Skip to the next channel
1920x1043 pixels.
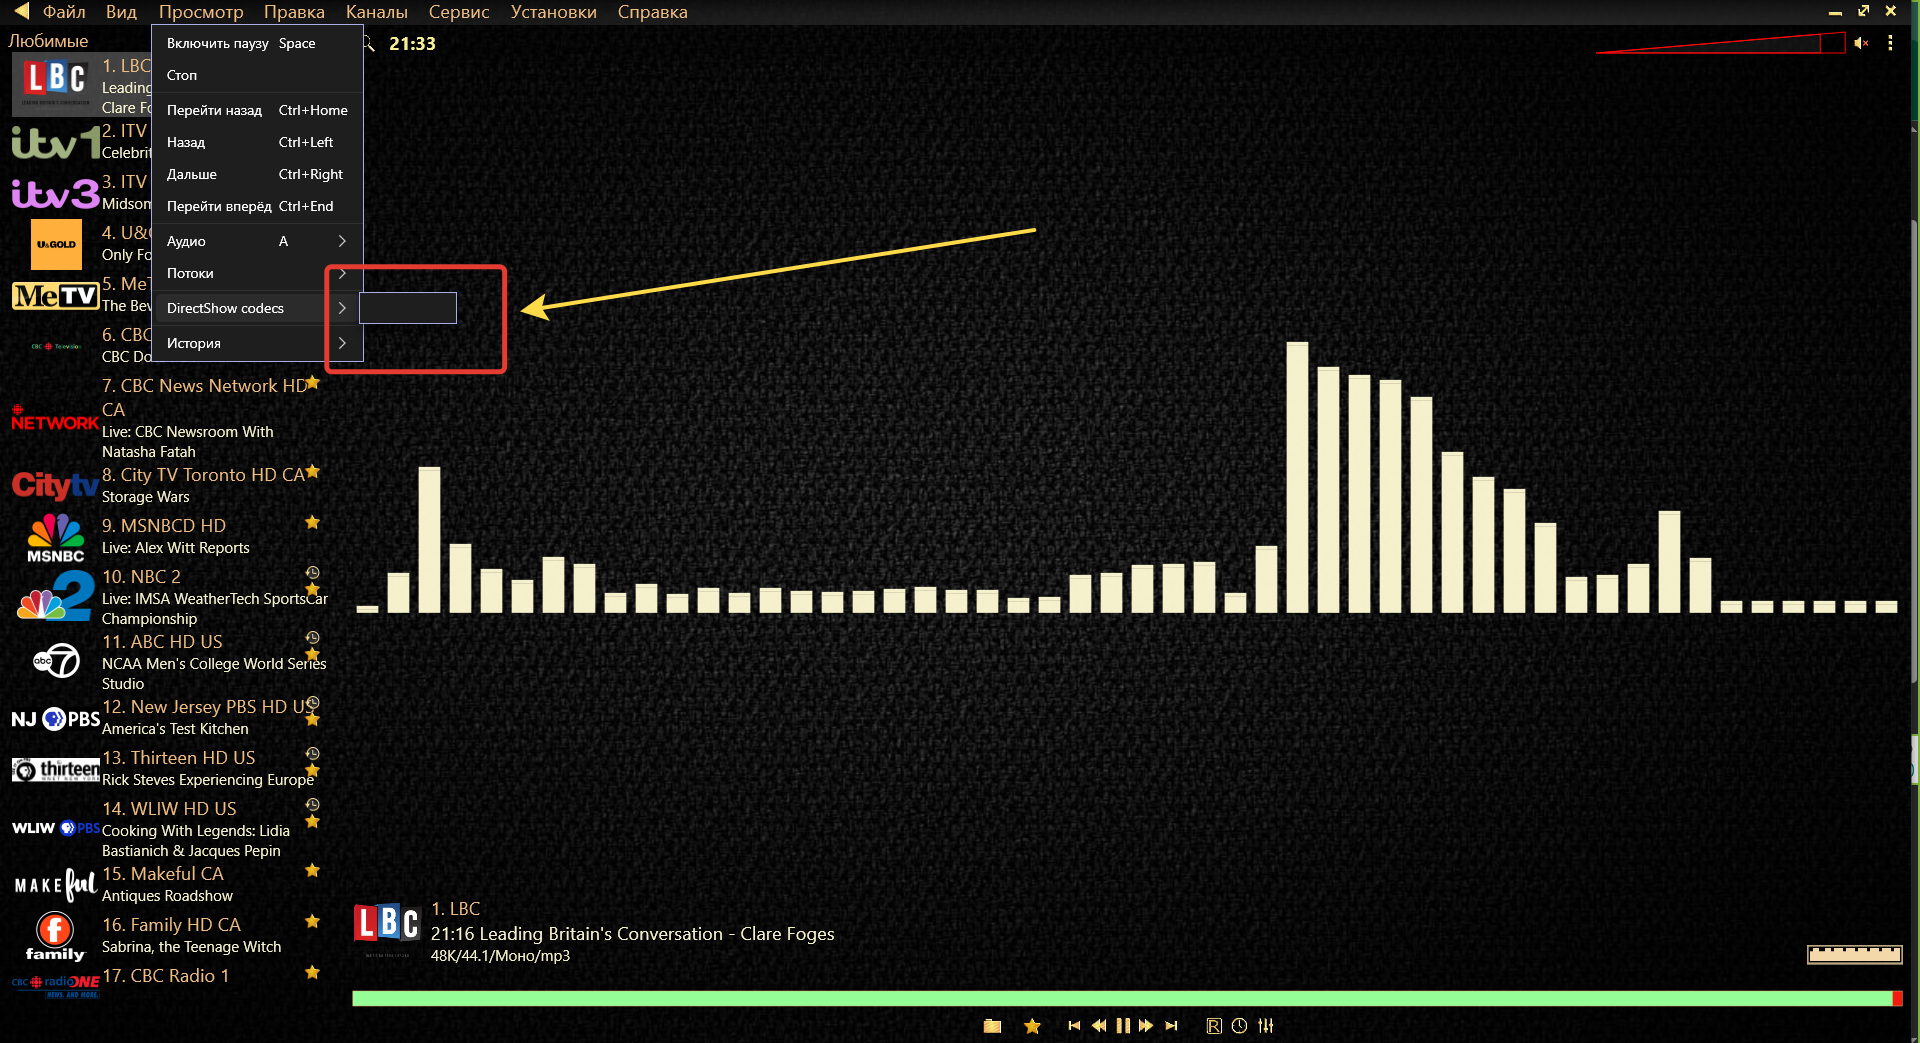tap(1172, 1026)
